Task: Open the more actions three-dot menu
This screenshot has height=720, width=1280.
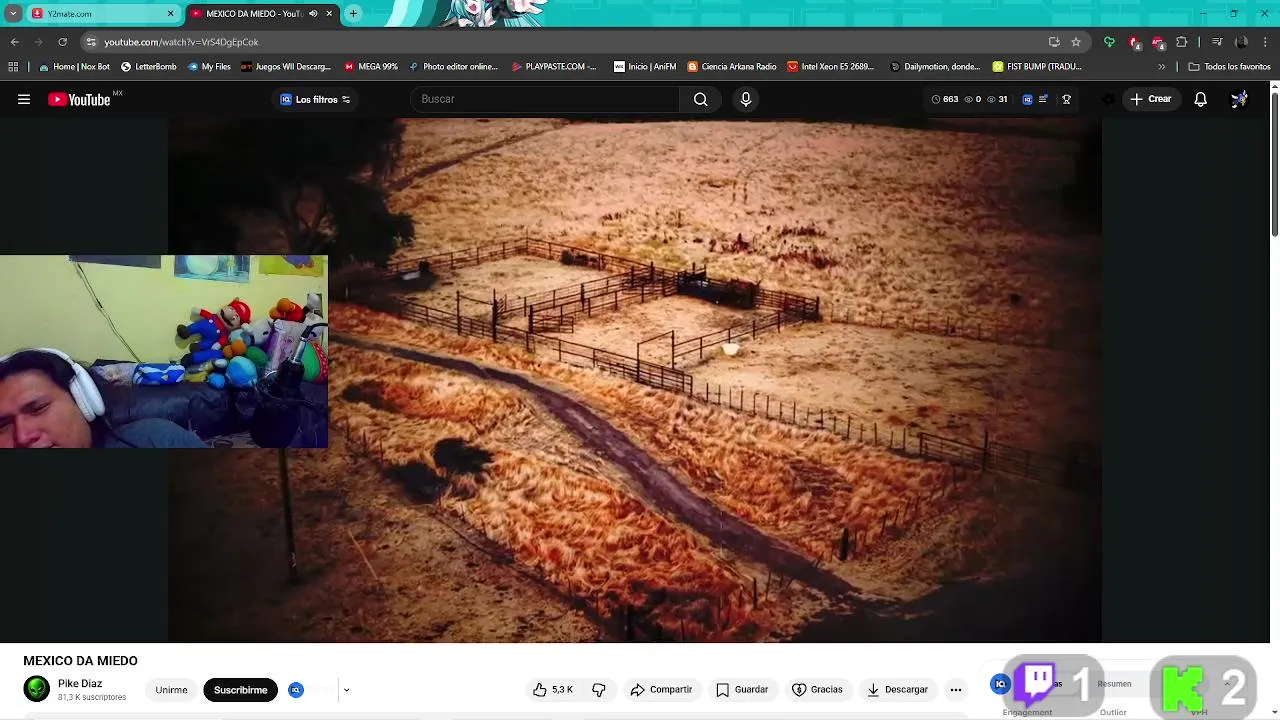Action: (956, 690)
